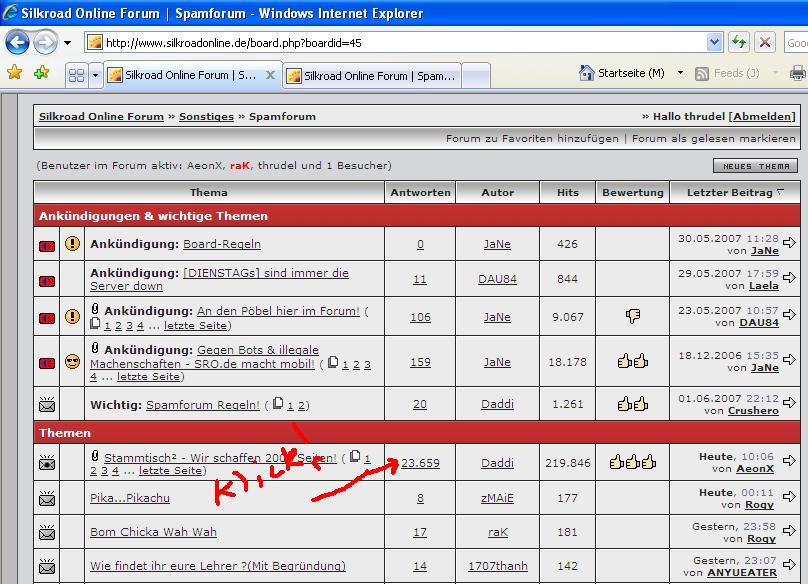Click the Add to Favorites icon
The image size is (808, 584).
click(41, 73)
